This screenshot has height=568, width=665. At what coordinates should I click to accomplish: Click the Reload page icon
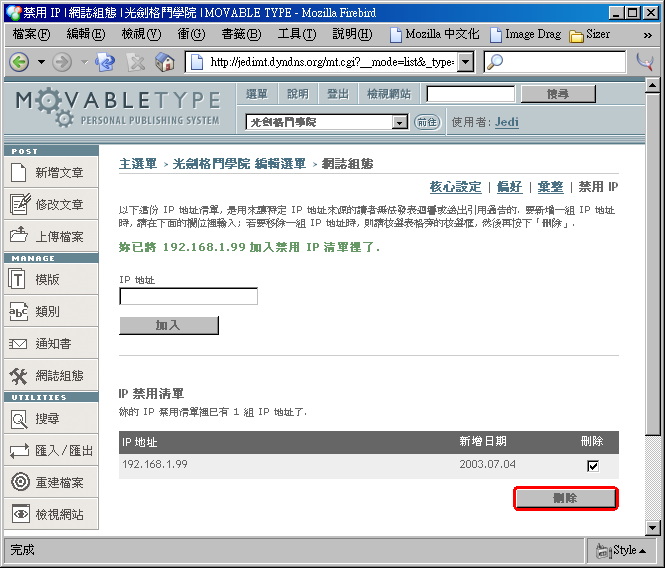tap(105, 62)
